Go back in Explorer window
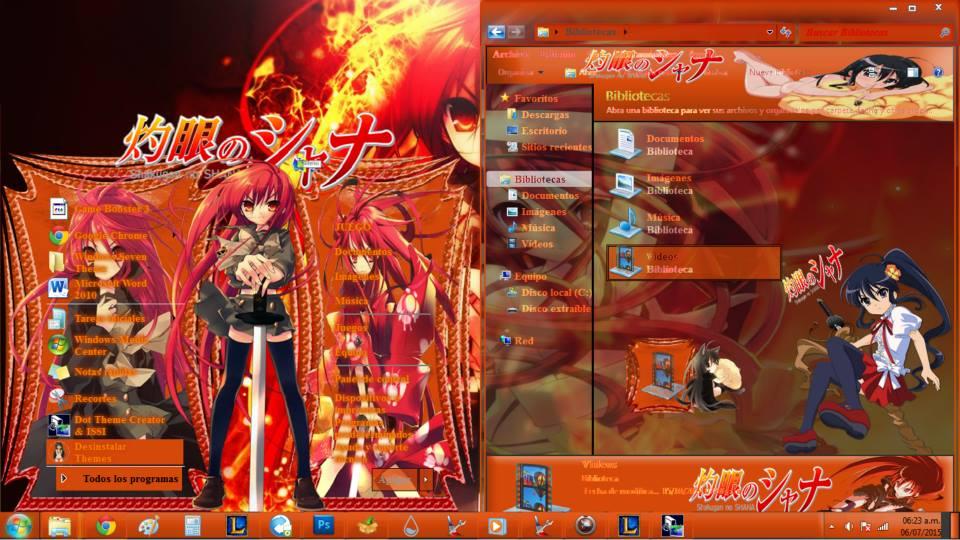The image size is (960, 540). 497,32
